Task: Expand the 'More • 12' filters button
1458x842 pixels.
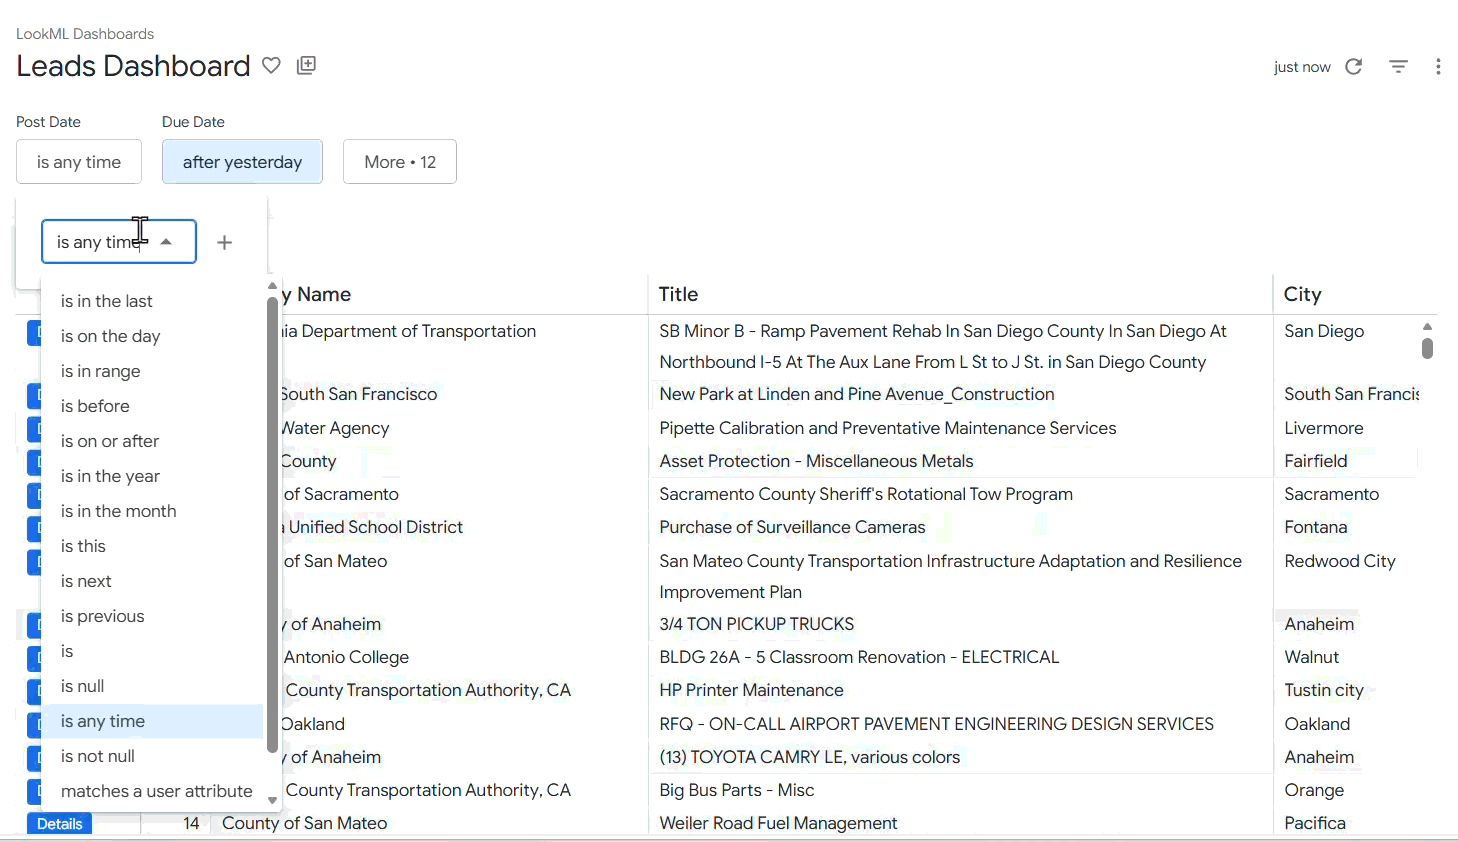Action: (x=400, y=162)
